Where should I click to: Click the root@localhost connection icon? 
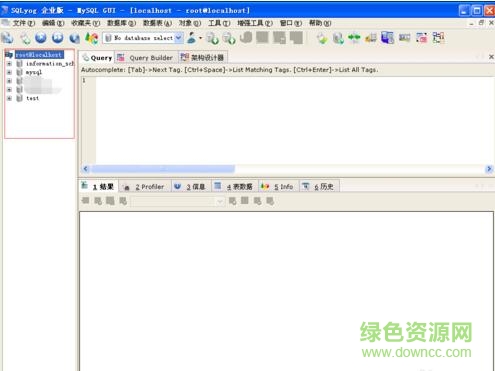click(9, 54)
